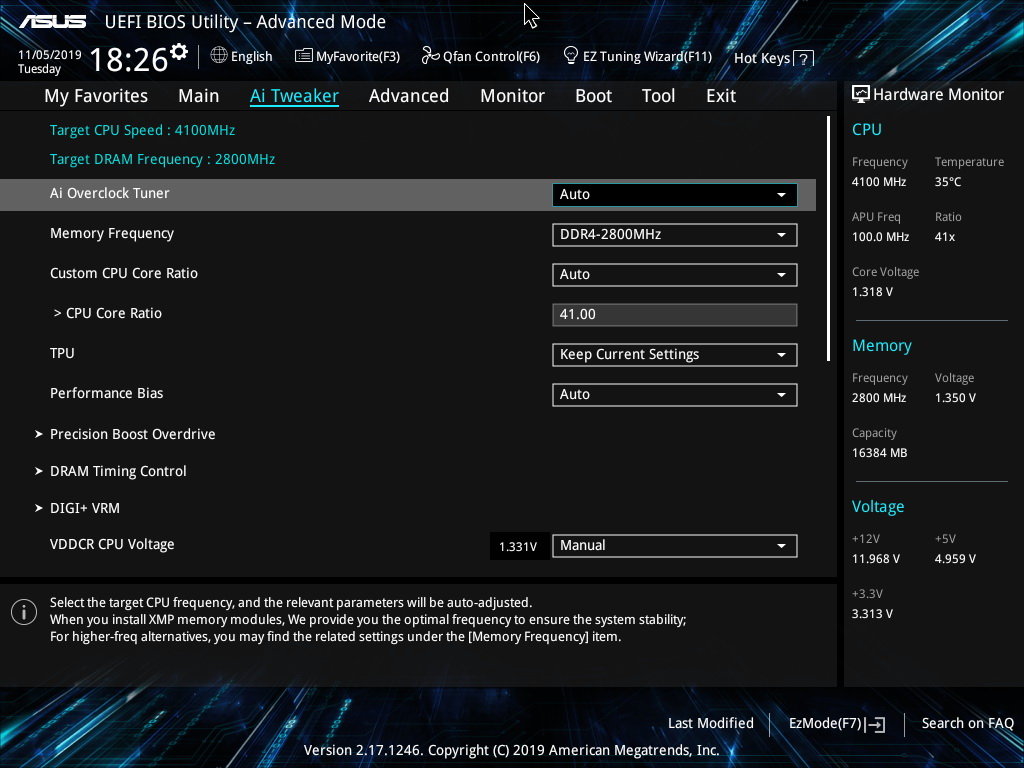
Task: Switch to the Main tab
Action: click(199, 96)
